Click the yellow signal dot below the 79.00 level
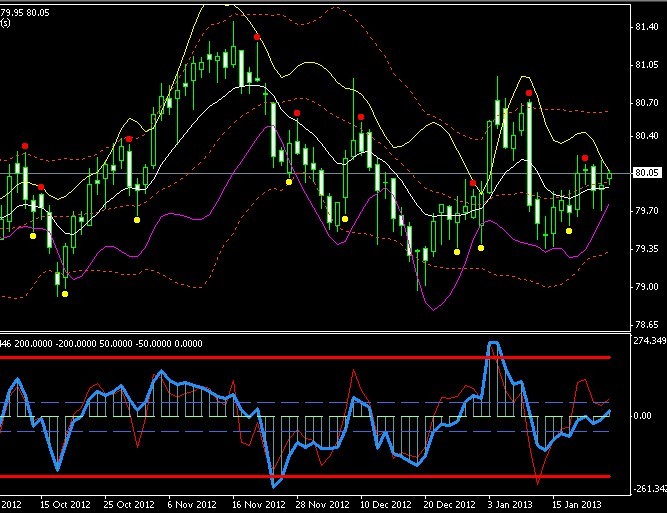667x513 pixels. tap(65, 294)
